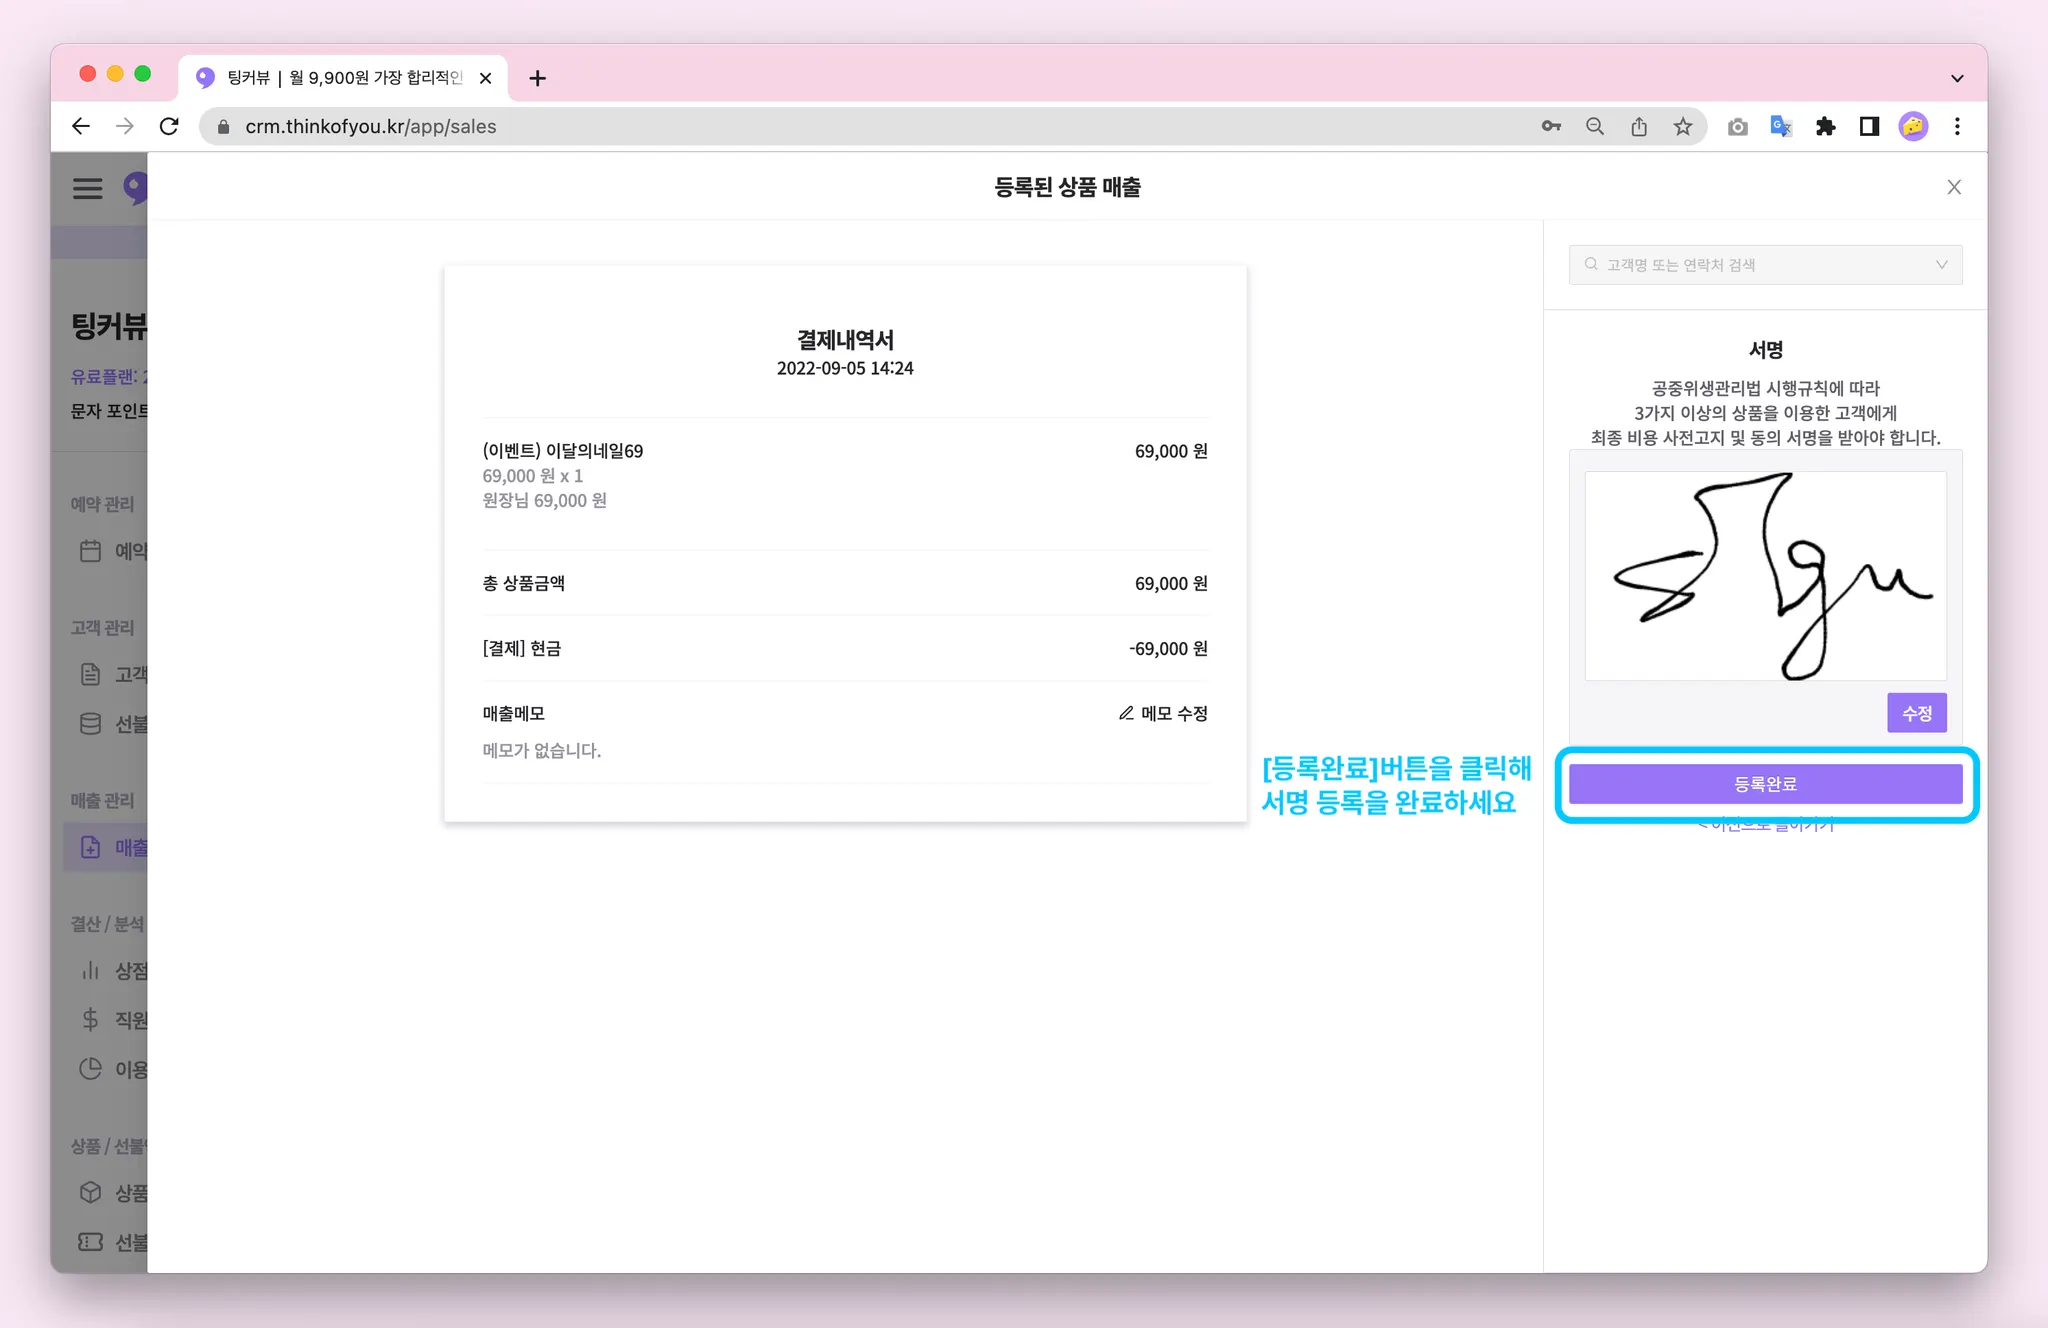Click the share icon in address bar

[1639, 126]
